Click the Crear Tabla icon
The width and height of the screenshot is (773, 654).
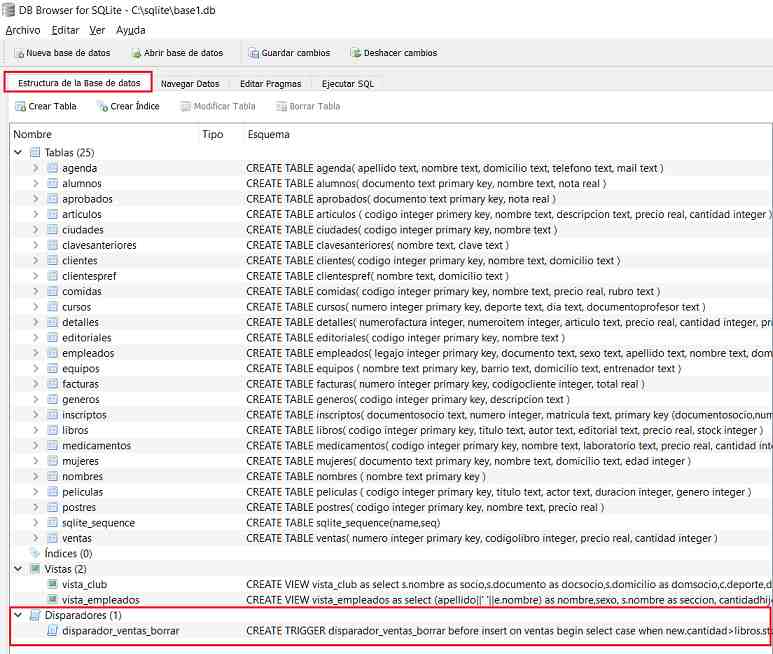(20, 106)
